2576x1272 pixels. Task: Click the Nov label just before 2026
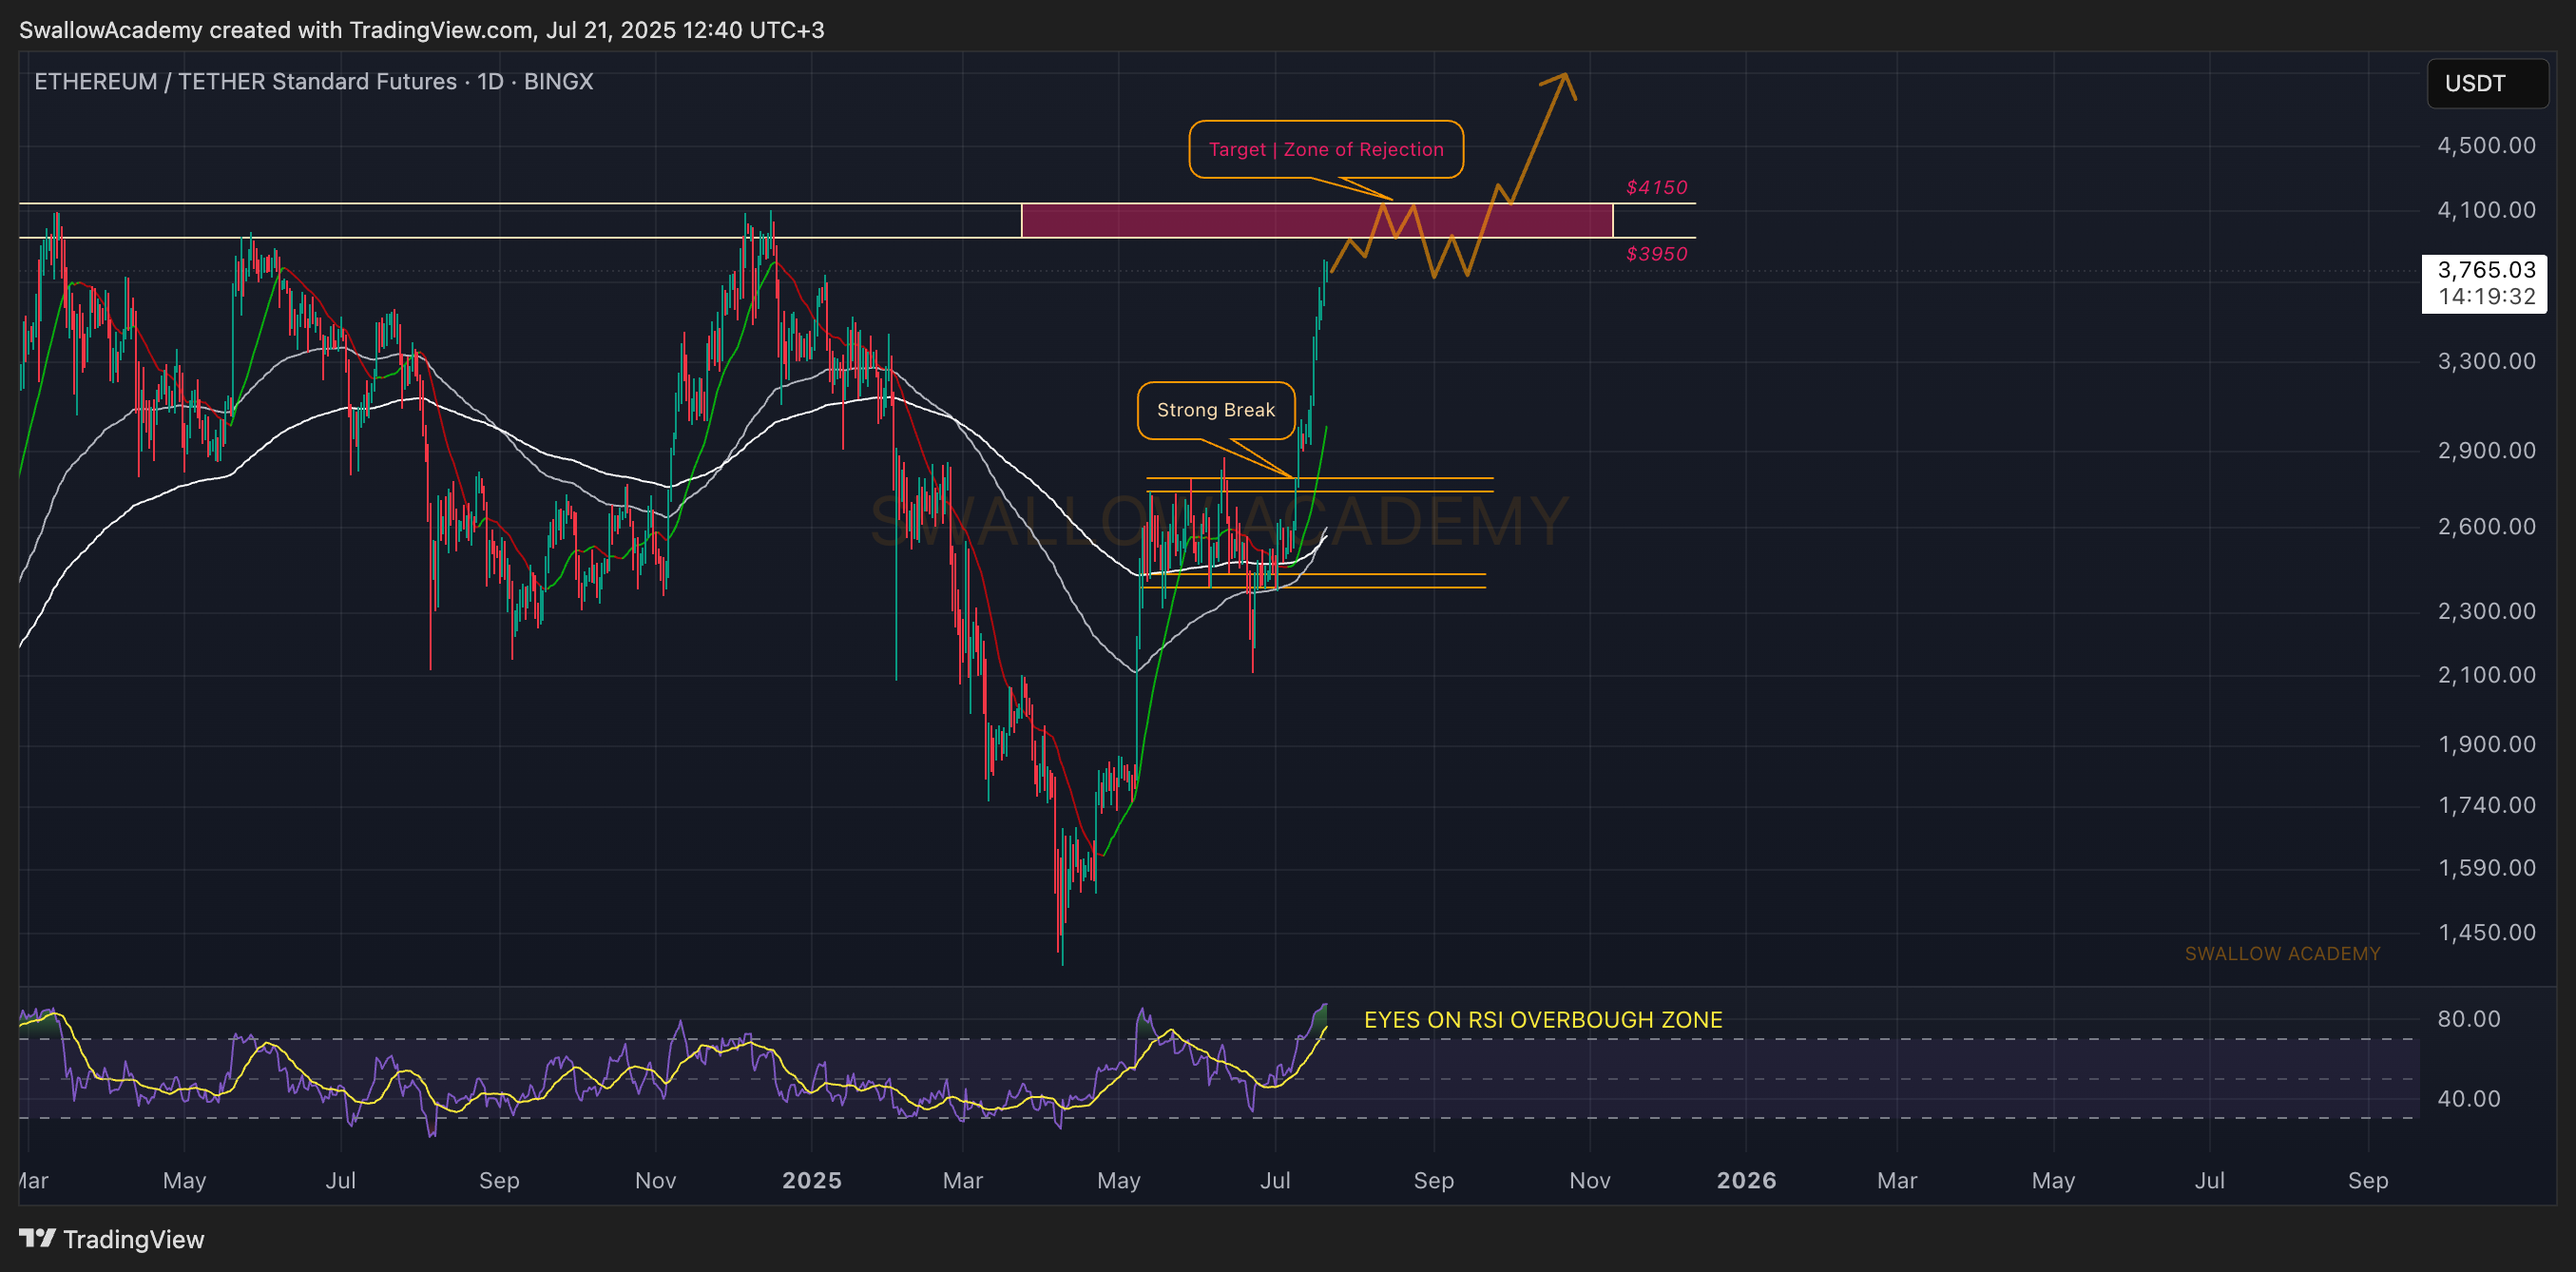1590,1180
